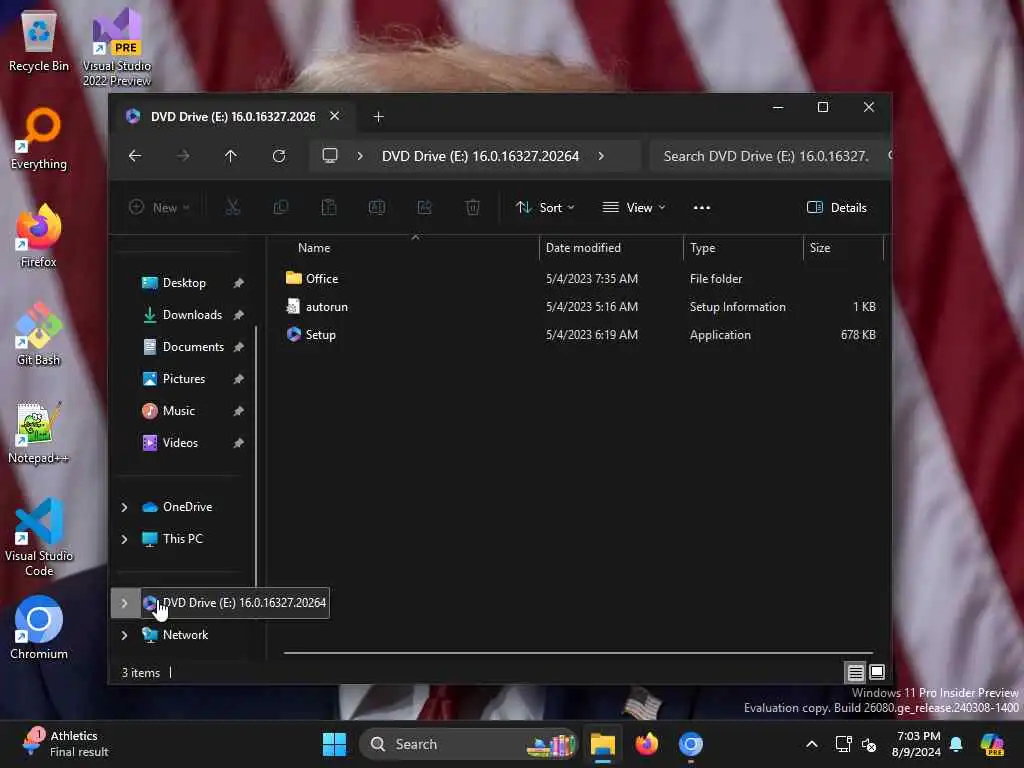Open Visual Studio Code desktop shortcut
The width and height of the screenshot is (1024, 768).
(x=39, y=537)
